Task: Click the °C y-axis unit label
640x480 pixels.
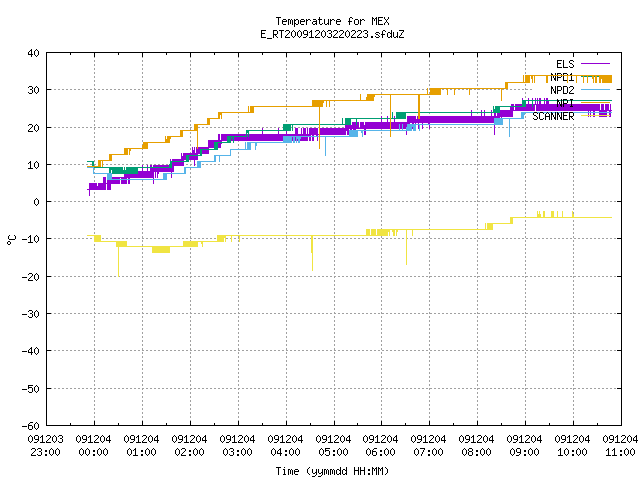Action: (11, 240)
